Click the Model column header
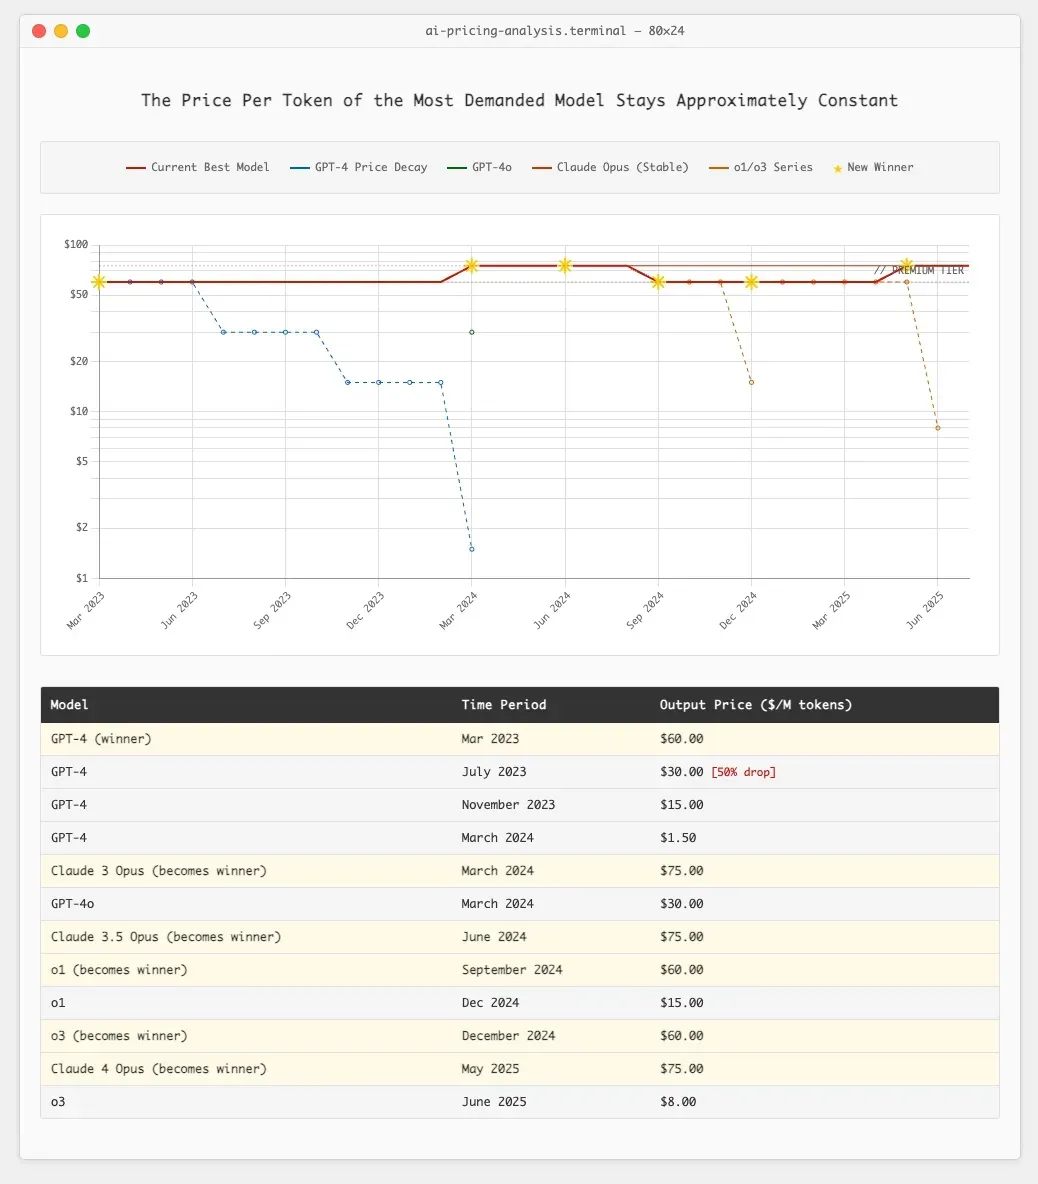Viewport: 1038px width, 1184px height. [69, 705]
